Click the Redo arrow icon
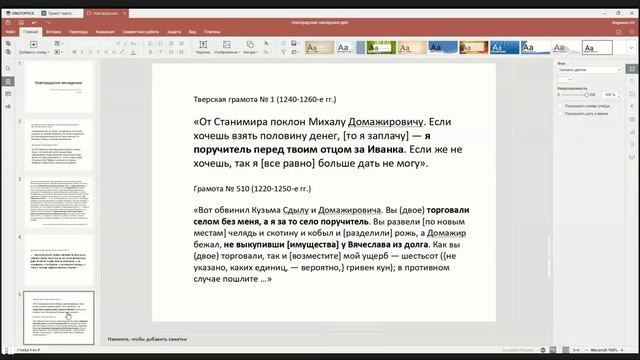The height and width of the screenshot is (360, 640). tap(48, 22)
